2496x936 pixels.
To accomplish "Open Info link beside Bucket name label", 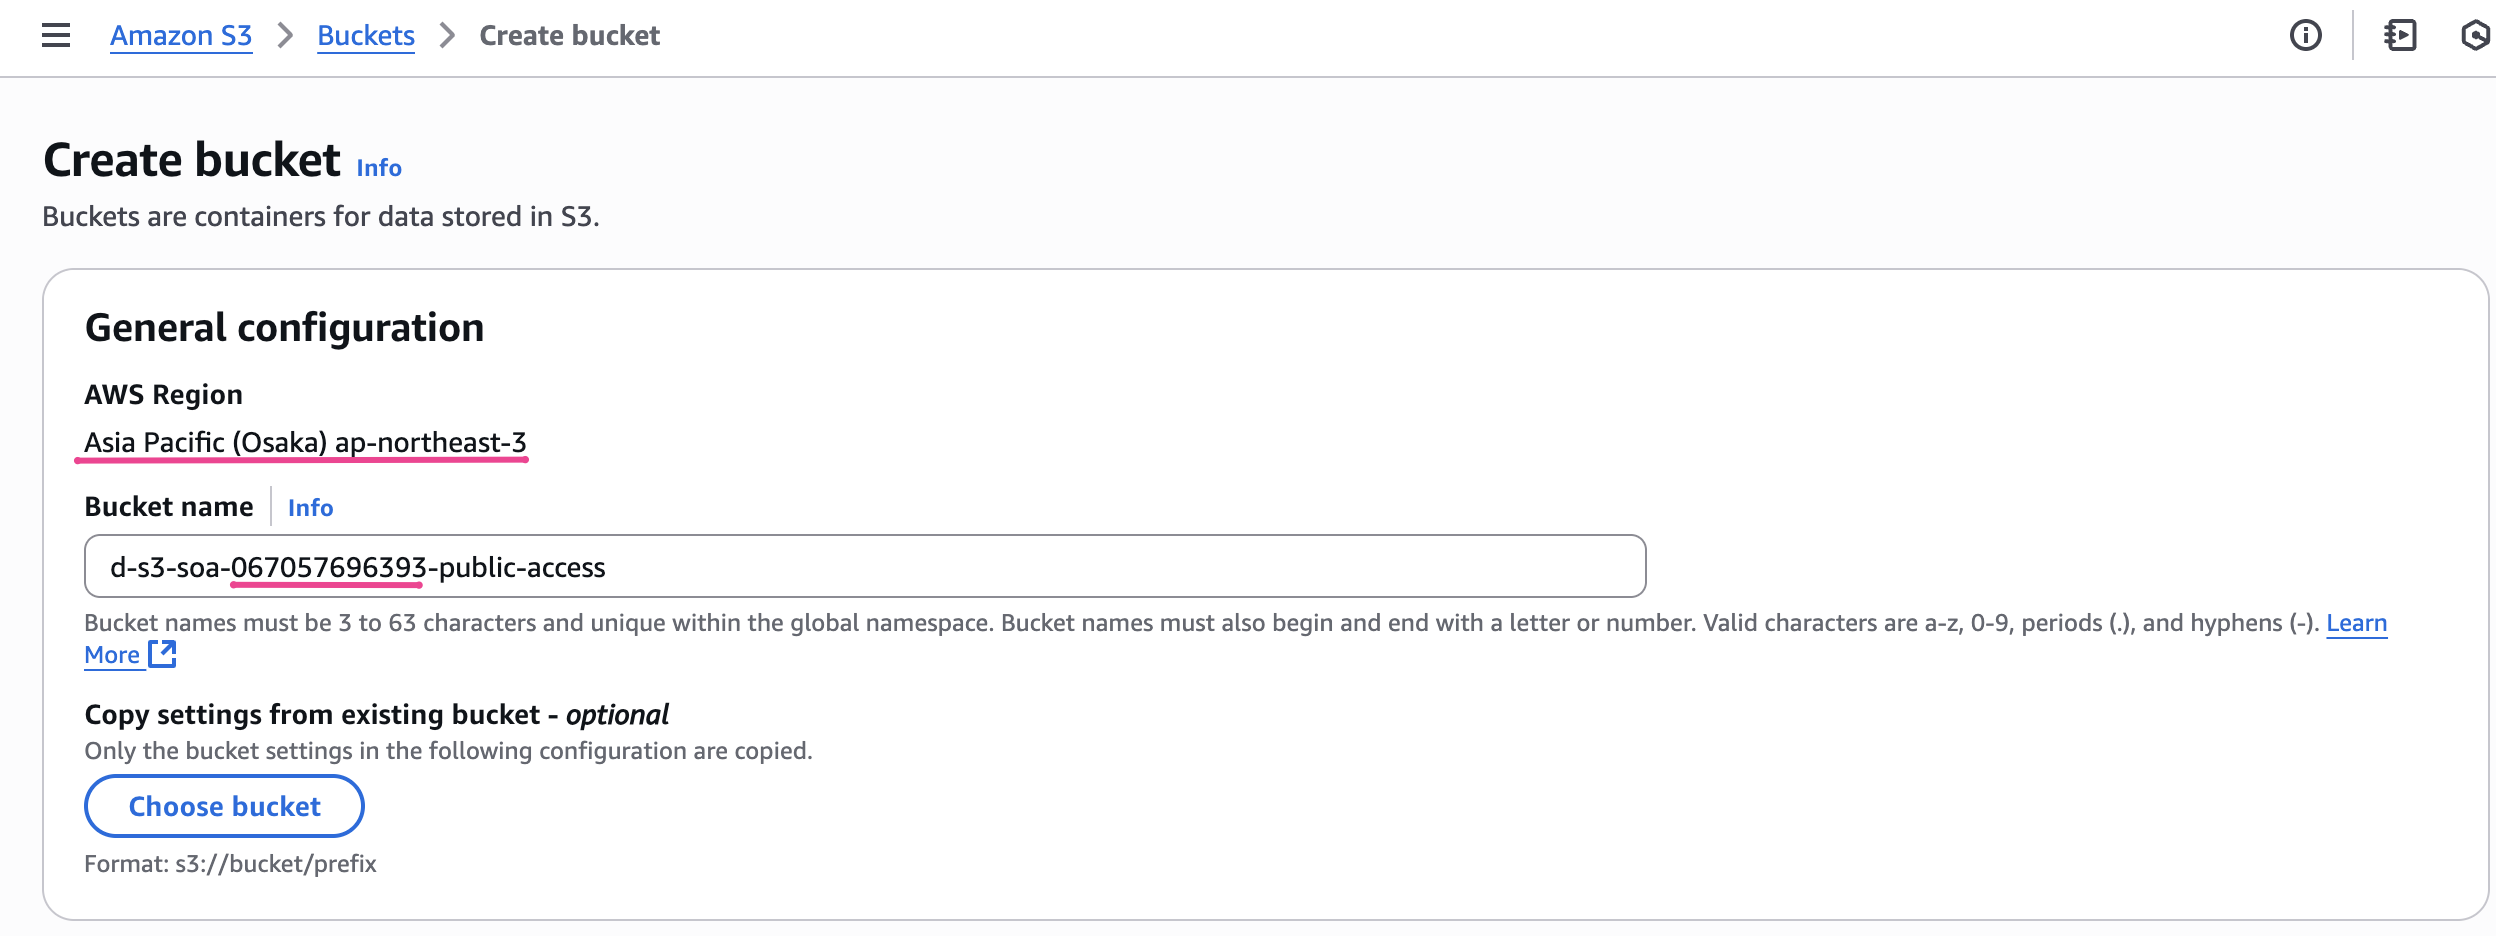I will tap(310, 508).
